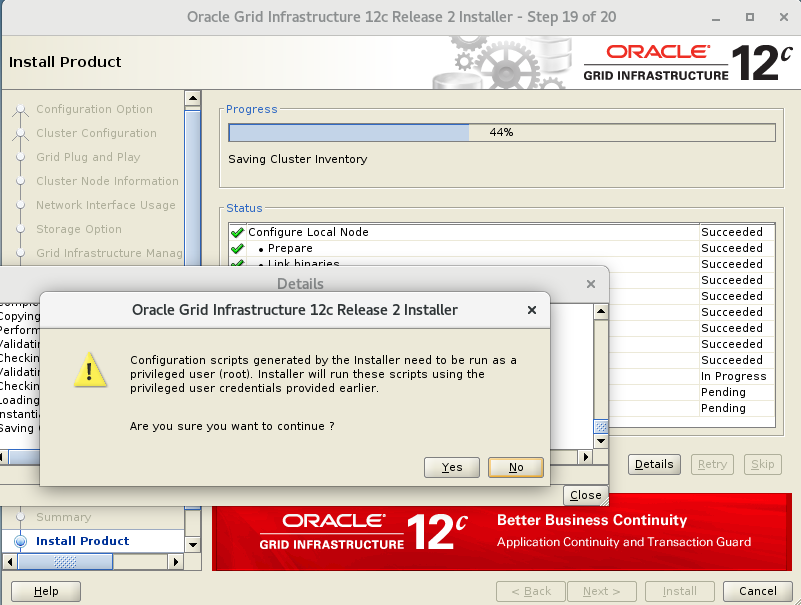Select Grid Infrastructure Management step
801x605 pixels.
point(109,253)
